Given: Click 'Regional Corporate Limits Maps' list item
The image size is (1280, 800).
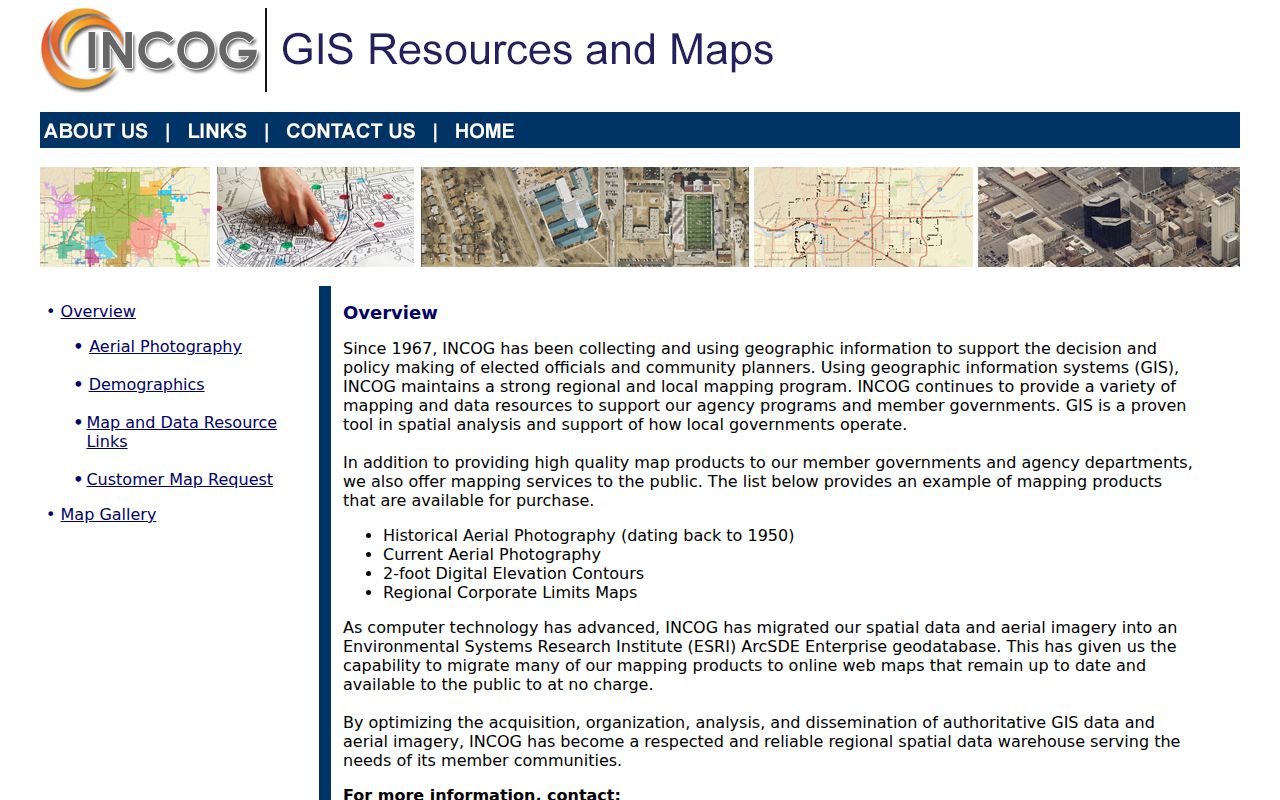Looking at the screenshot, I should 510,593.
